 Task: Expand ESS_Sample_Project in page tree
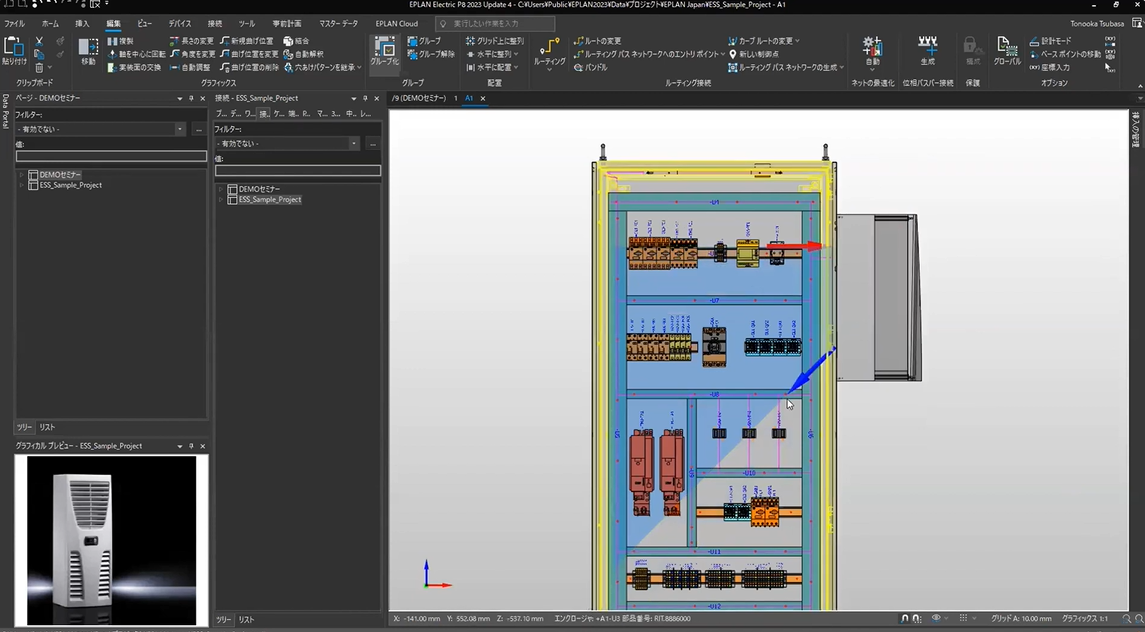click(21, 185)
